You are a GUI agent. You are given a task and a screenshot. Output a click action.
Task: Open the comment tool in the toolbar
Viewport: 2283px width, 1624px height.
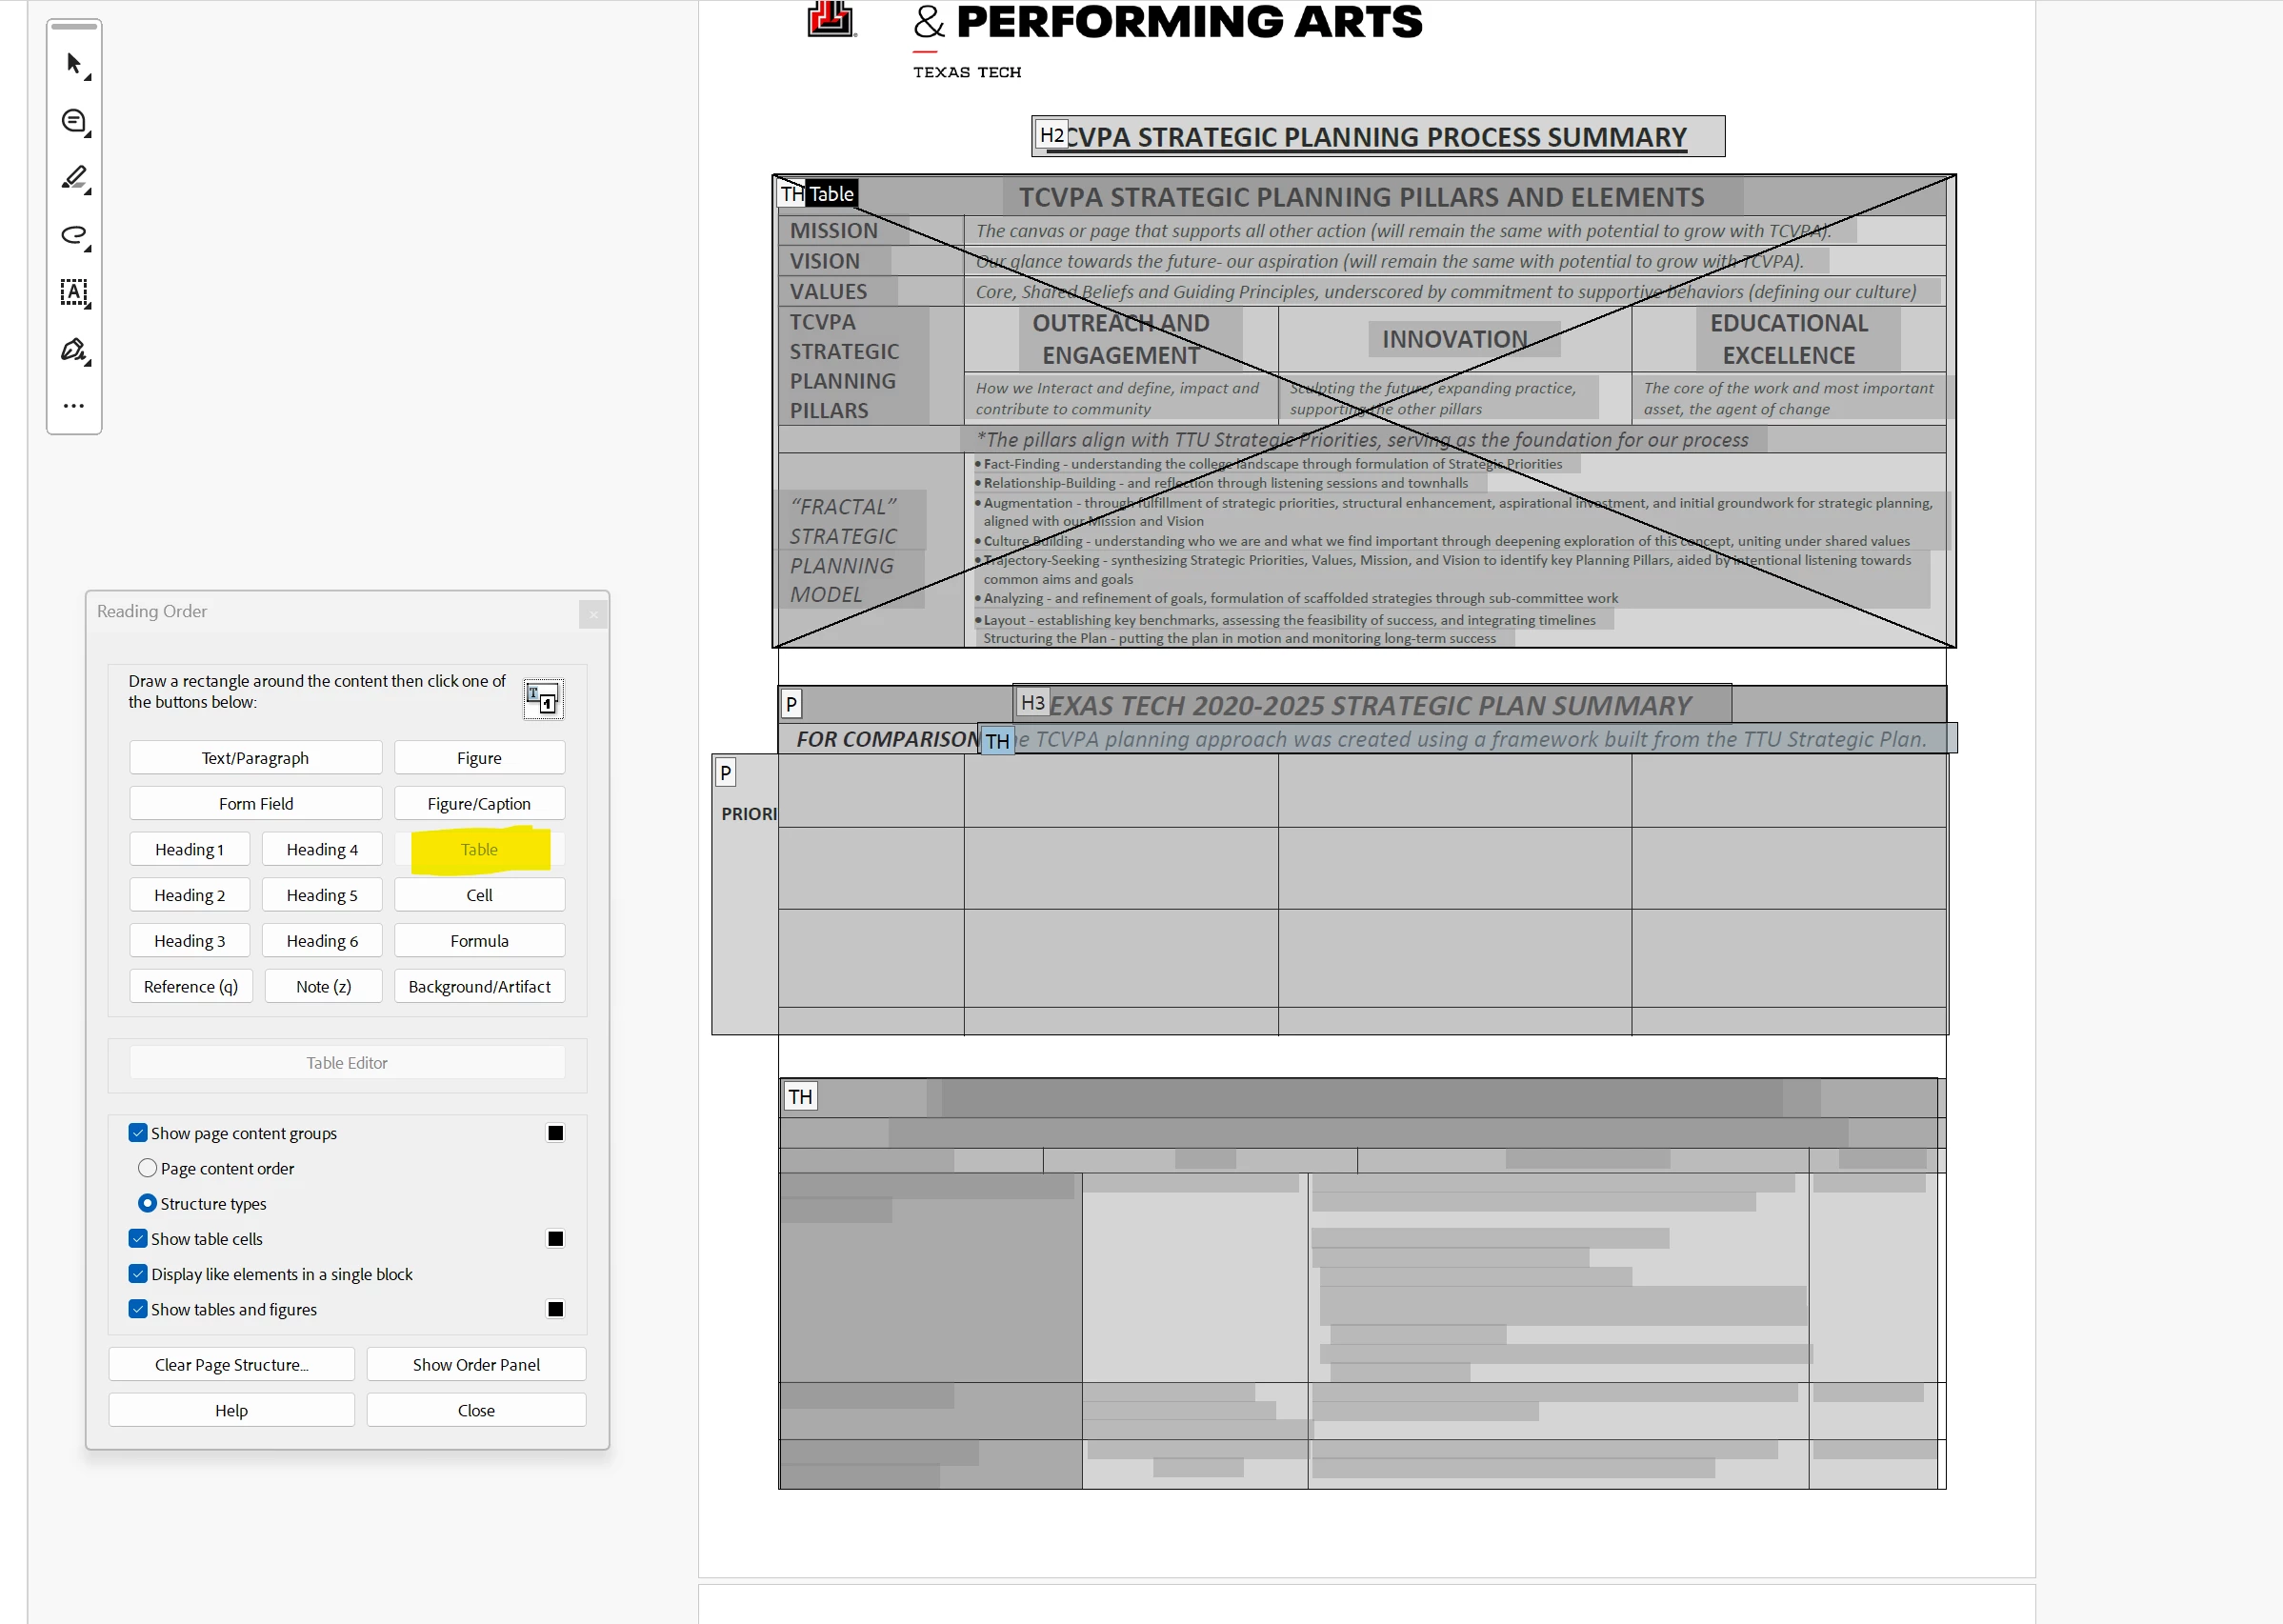[x=74, y=122]
